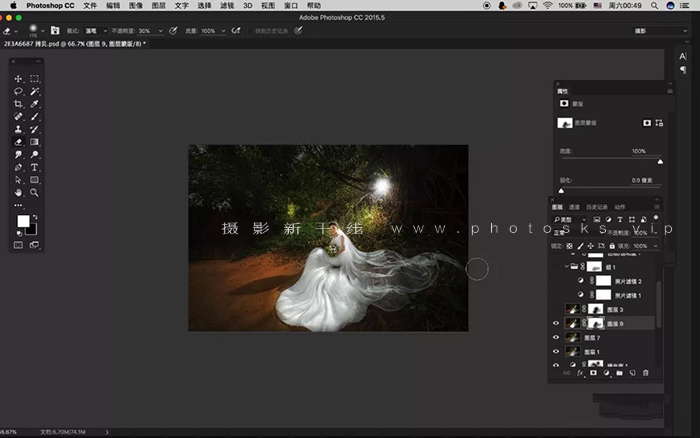
Task: Select the Zoom tool
Action: pyautogui.click(x=34, y=192)
